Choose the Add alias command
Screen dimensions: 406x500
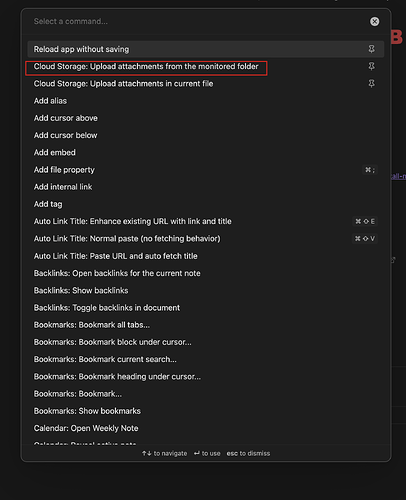click(206, 101)
